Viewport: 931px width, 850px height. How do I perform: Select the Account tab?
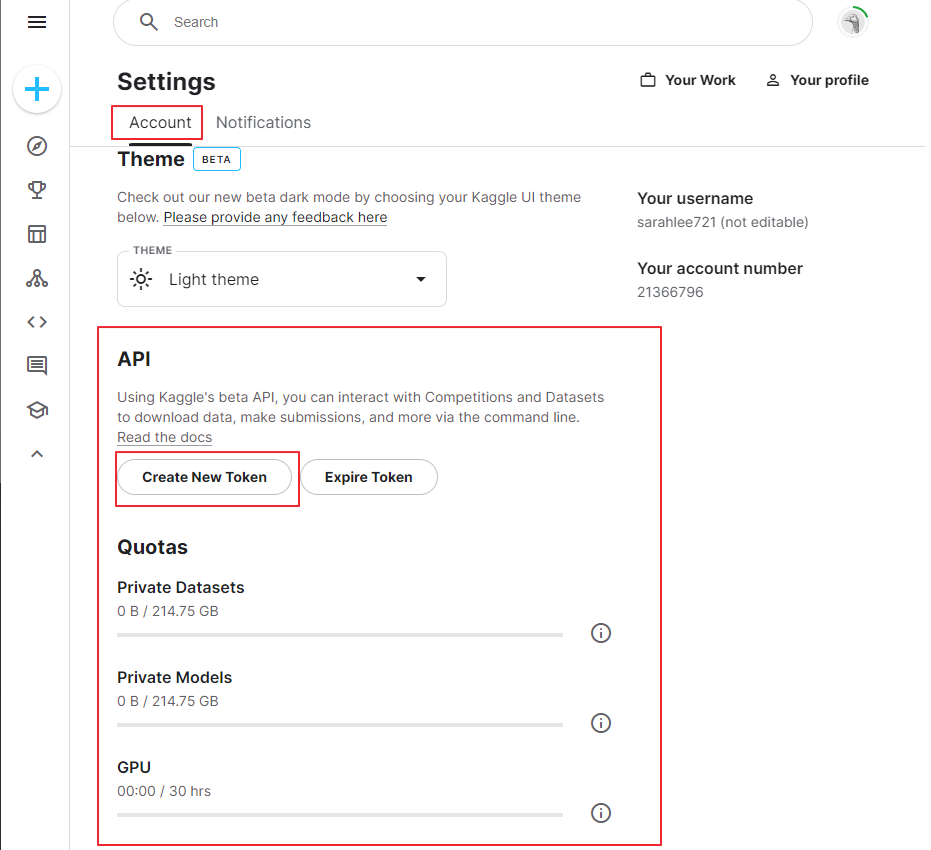point(160,122)
